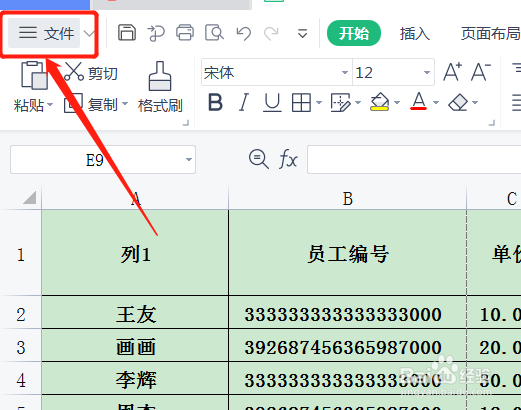Apply the red font color
This screenshot has height=410, width=521.
tap(419, 102)
